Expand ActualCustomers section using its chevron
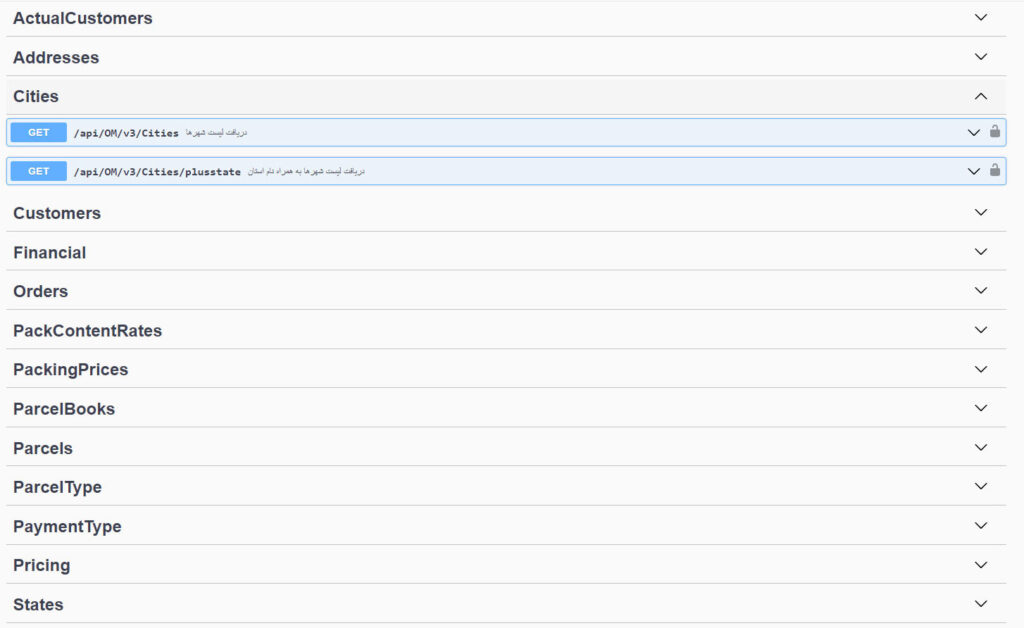 pyautogui.click(x=980, y=18)
